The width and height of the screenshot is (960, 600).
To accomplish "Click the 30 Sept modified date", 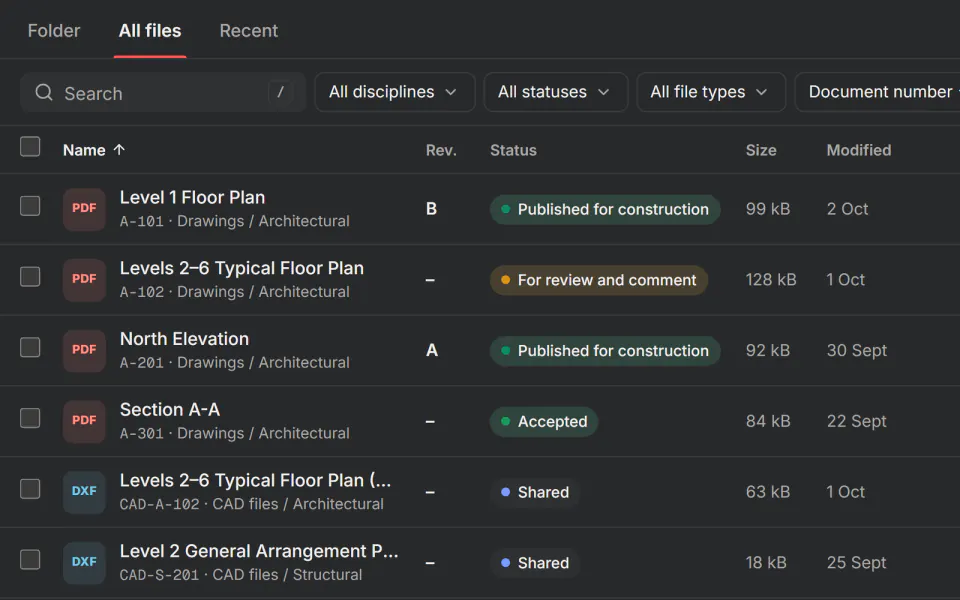I will [857, 350].
